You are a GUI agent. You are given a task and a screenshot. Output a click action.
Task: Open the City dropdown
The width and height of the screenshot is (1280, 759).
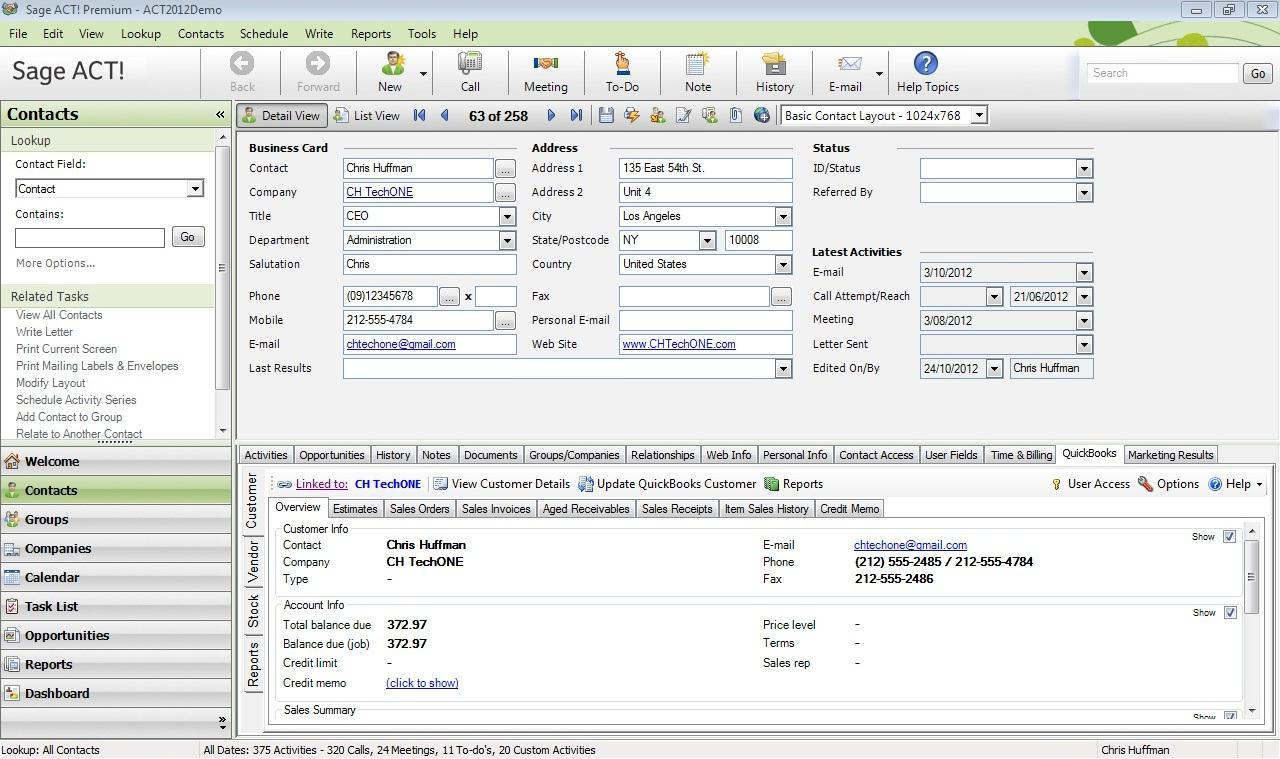click(783, 216)
